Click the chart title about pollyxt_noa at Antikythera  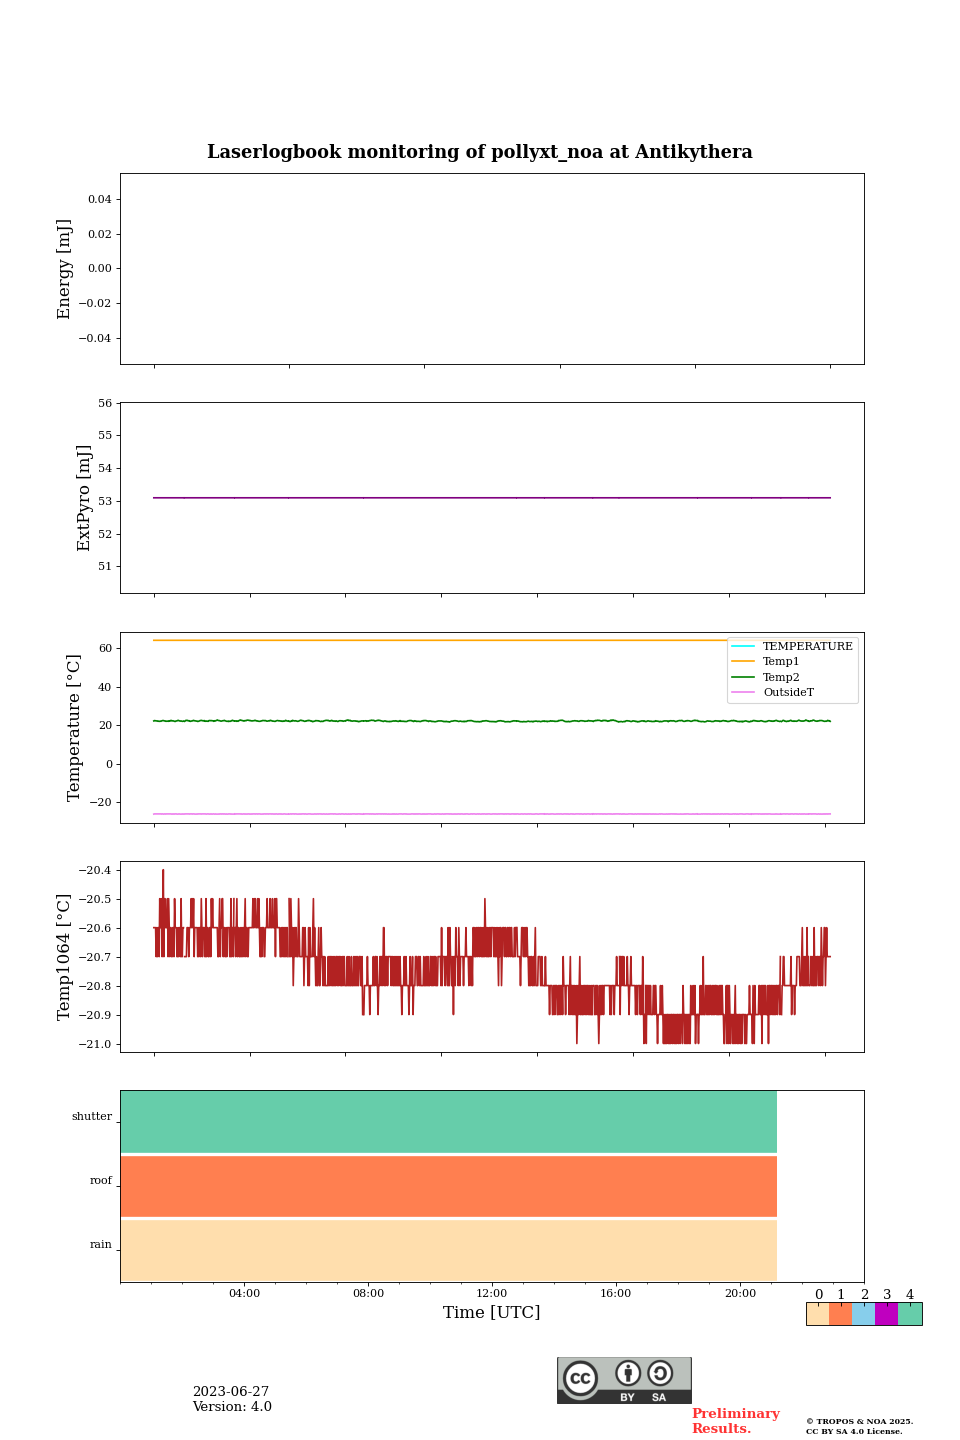(x=480, y=152)
